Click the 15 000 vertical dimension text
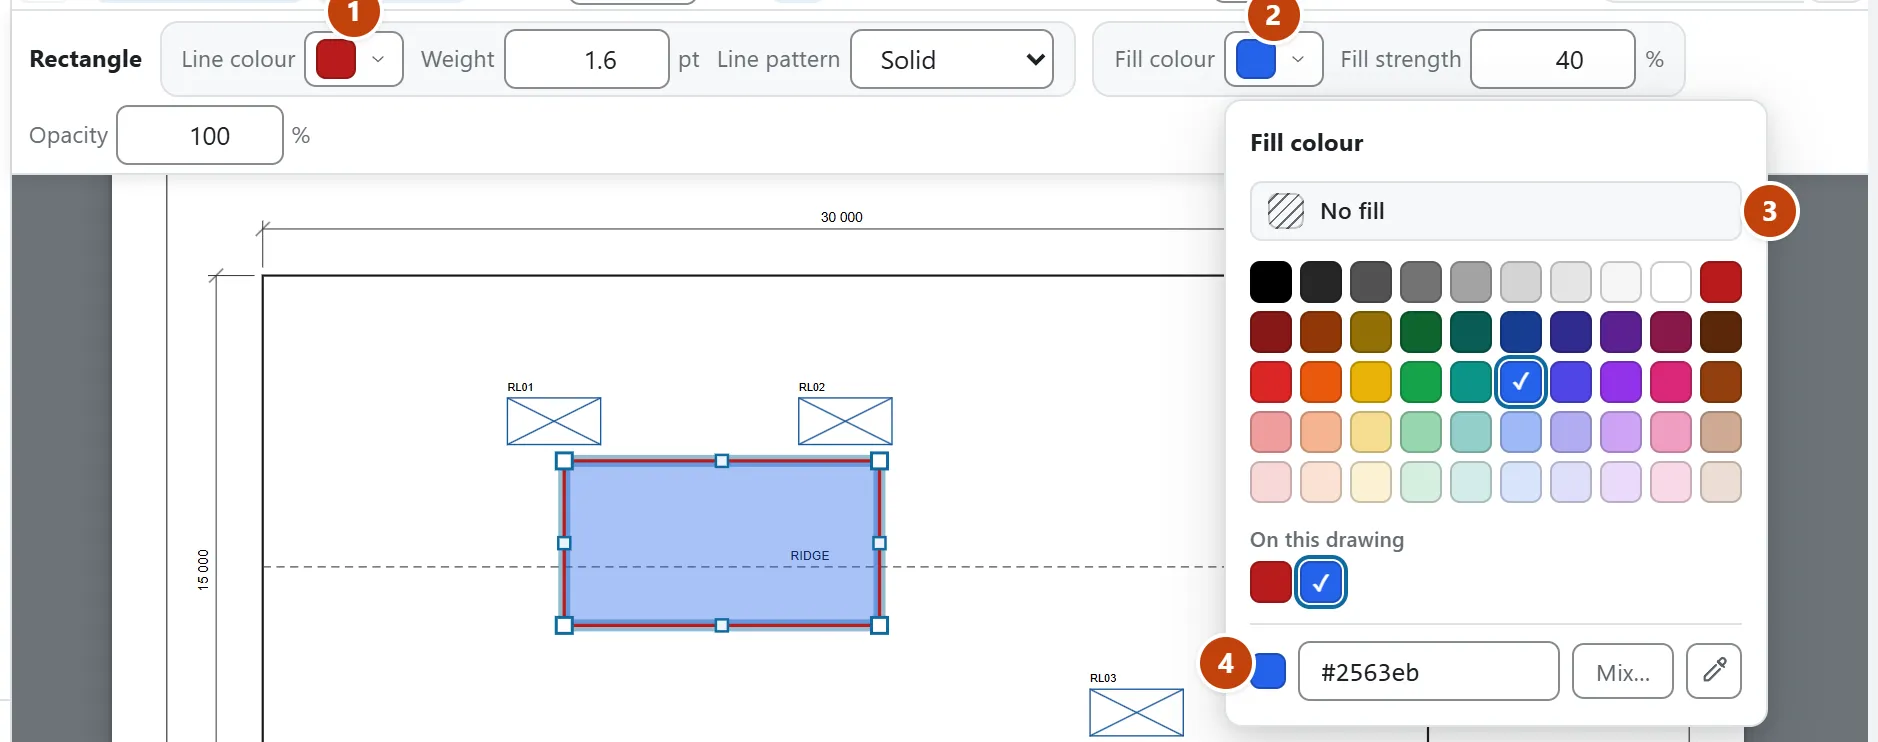This screenshot has width=1878, height=742. tap(203, 570)
